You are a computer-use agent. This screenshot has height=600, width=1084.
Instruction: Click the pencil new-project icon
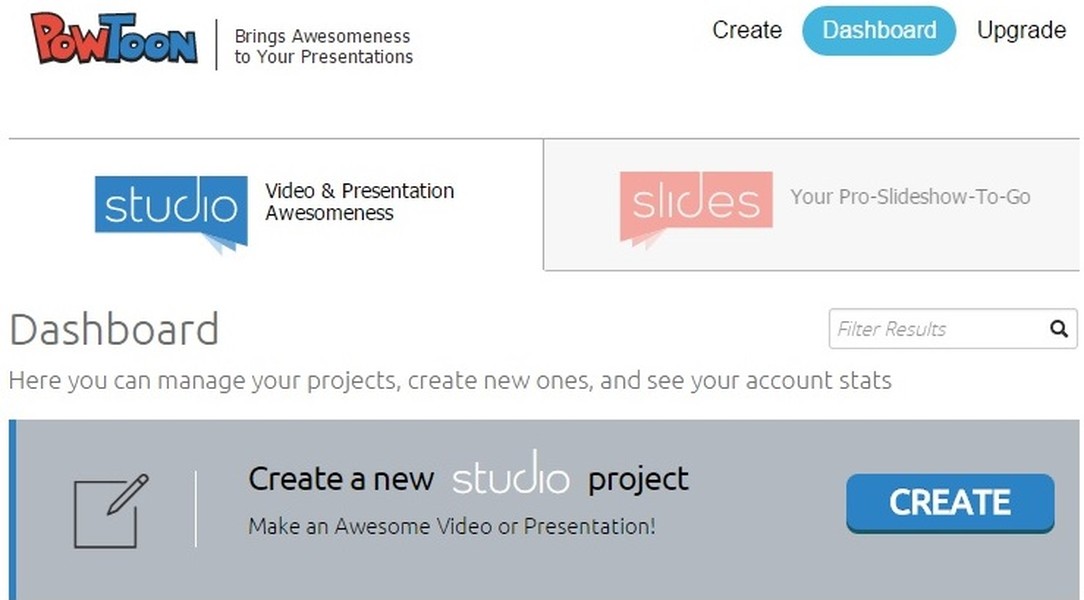click(111, 510)
